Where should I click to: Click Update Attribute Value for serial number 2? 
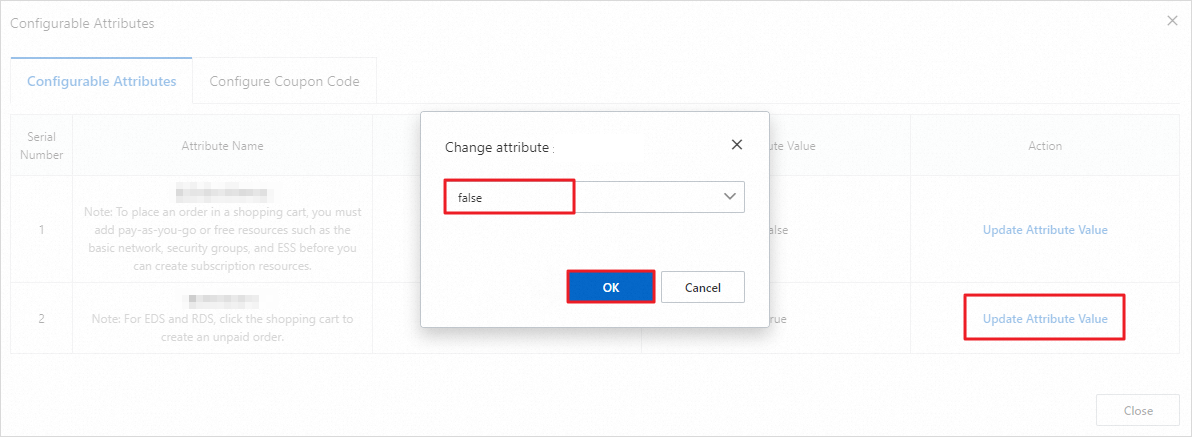(x=1045, y=319)
